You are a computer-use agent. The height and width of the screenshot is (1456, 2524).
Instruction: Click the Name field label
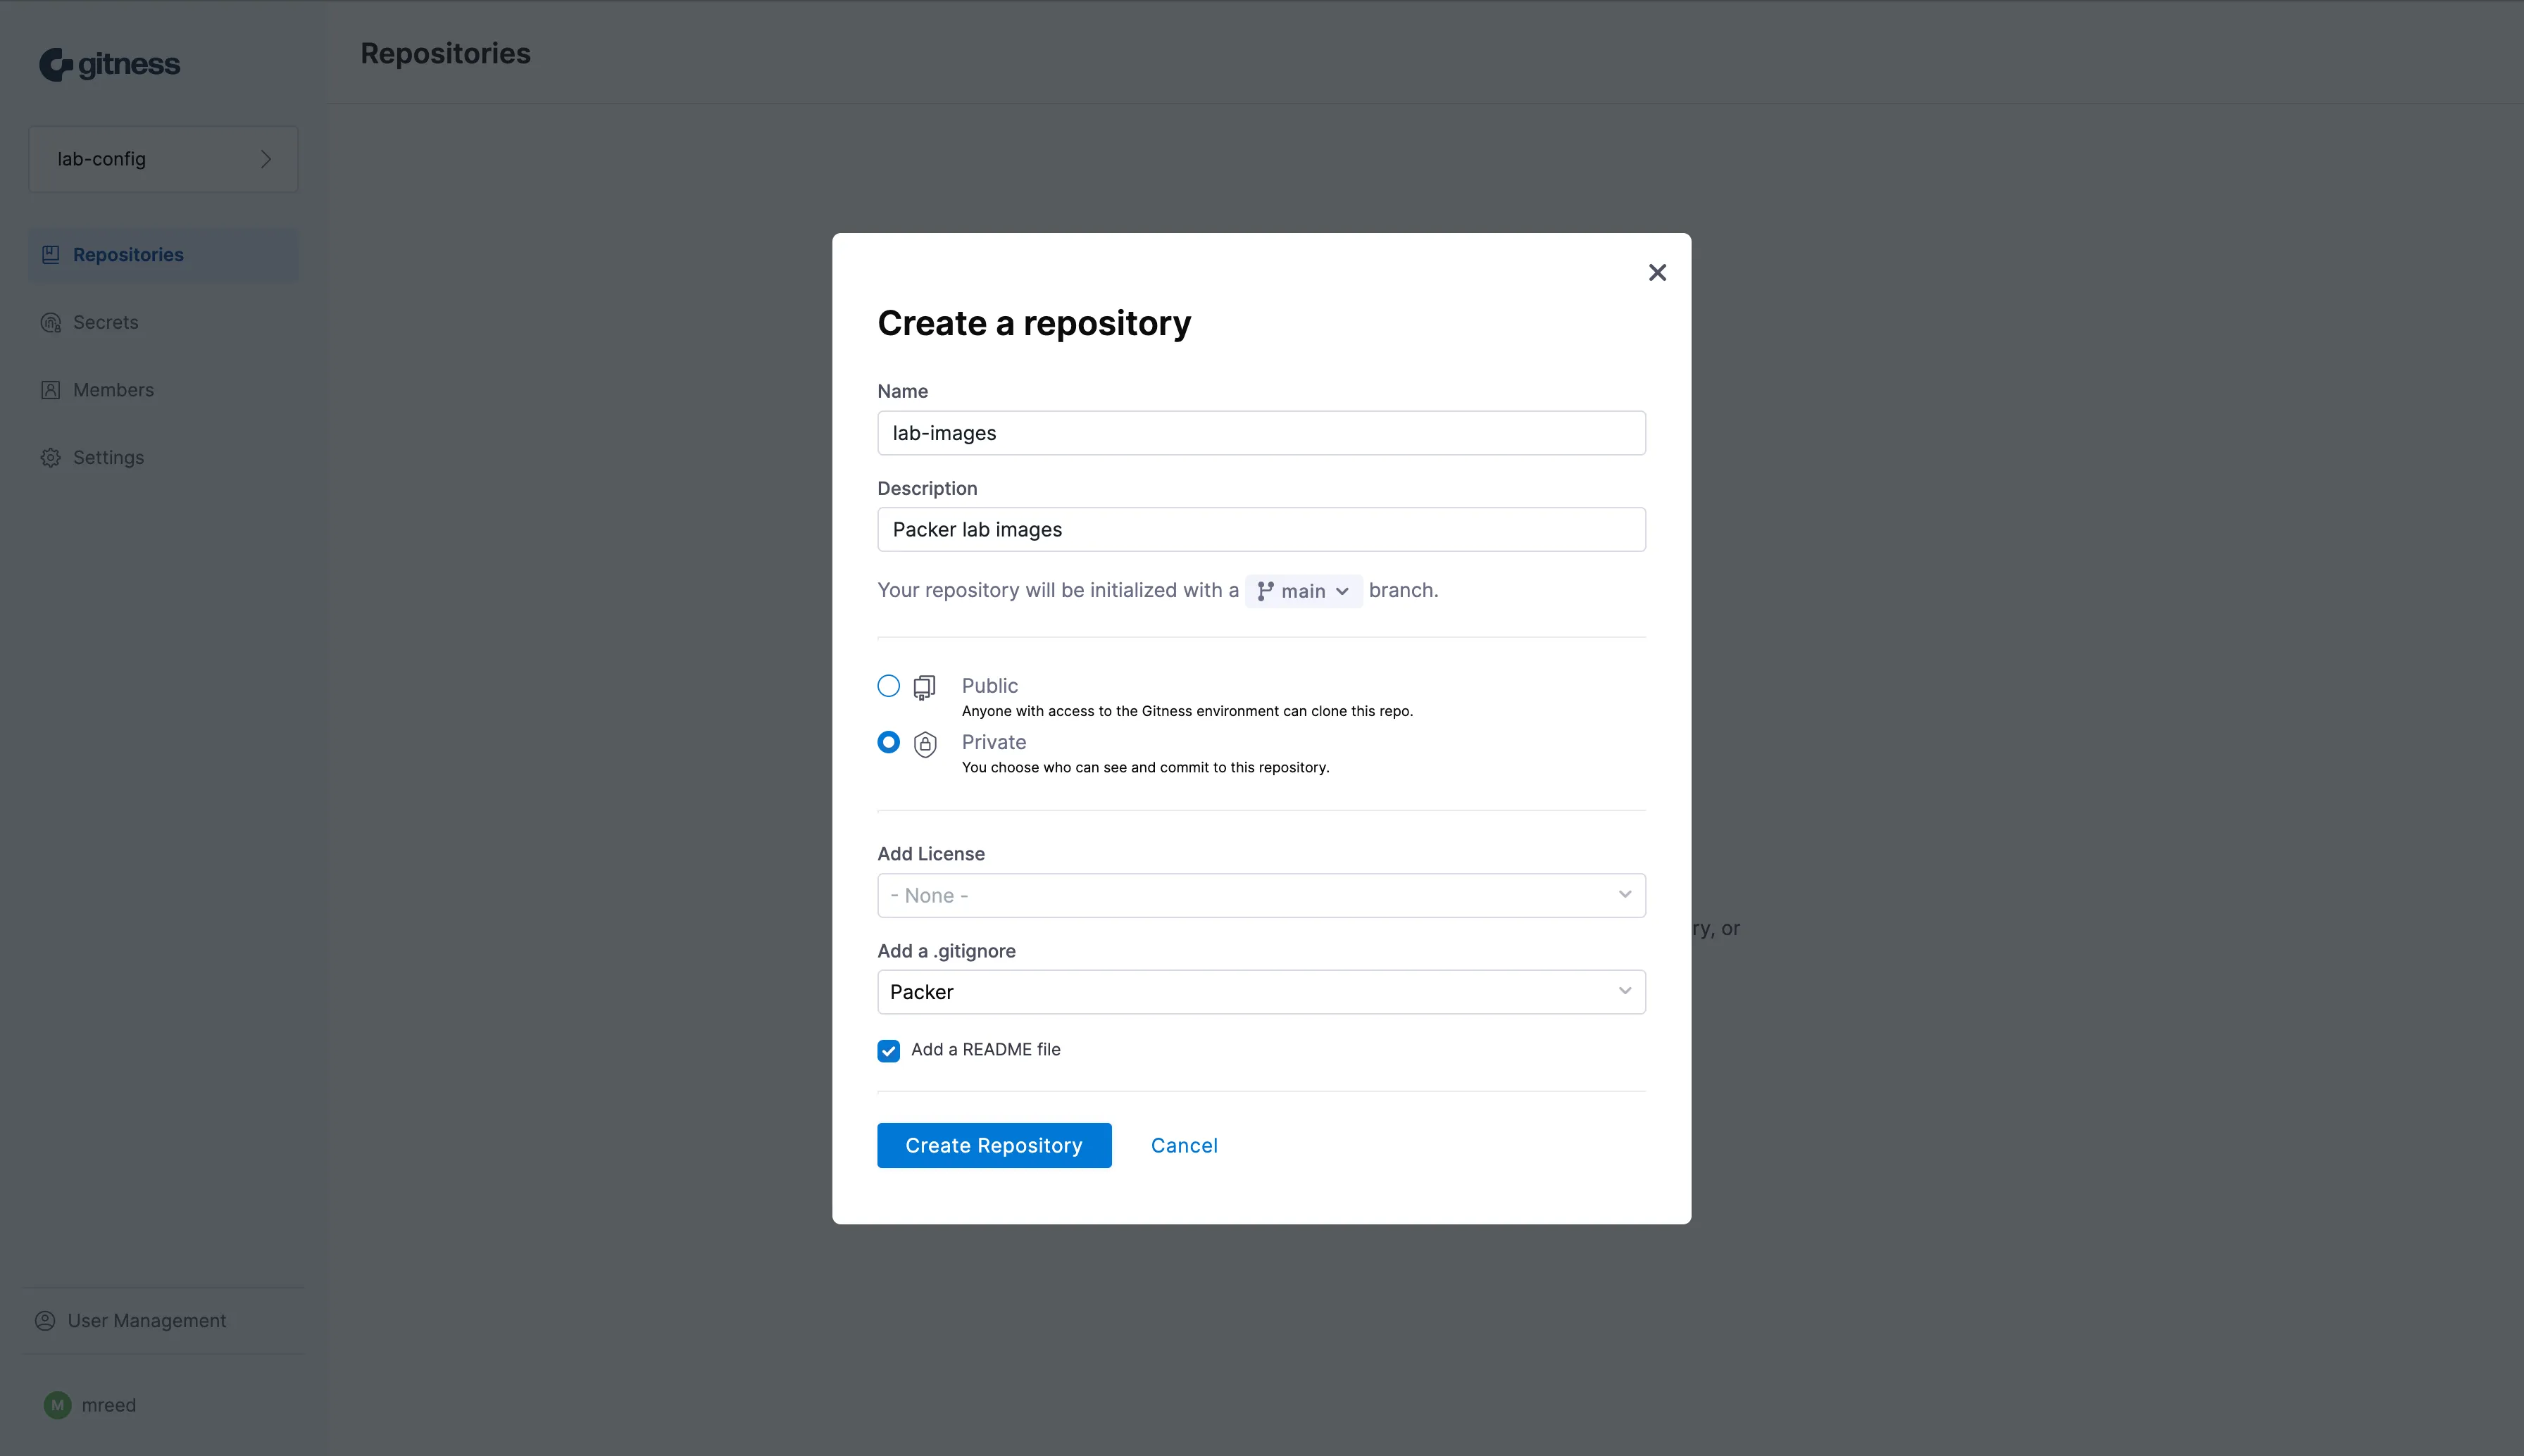(x=902, y=391)
